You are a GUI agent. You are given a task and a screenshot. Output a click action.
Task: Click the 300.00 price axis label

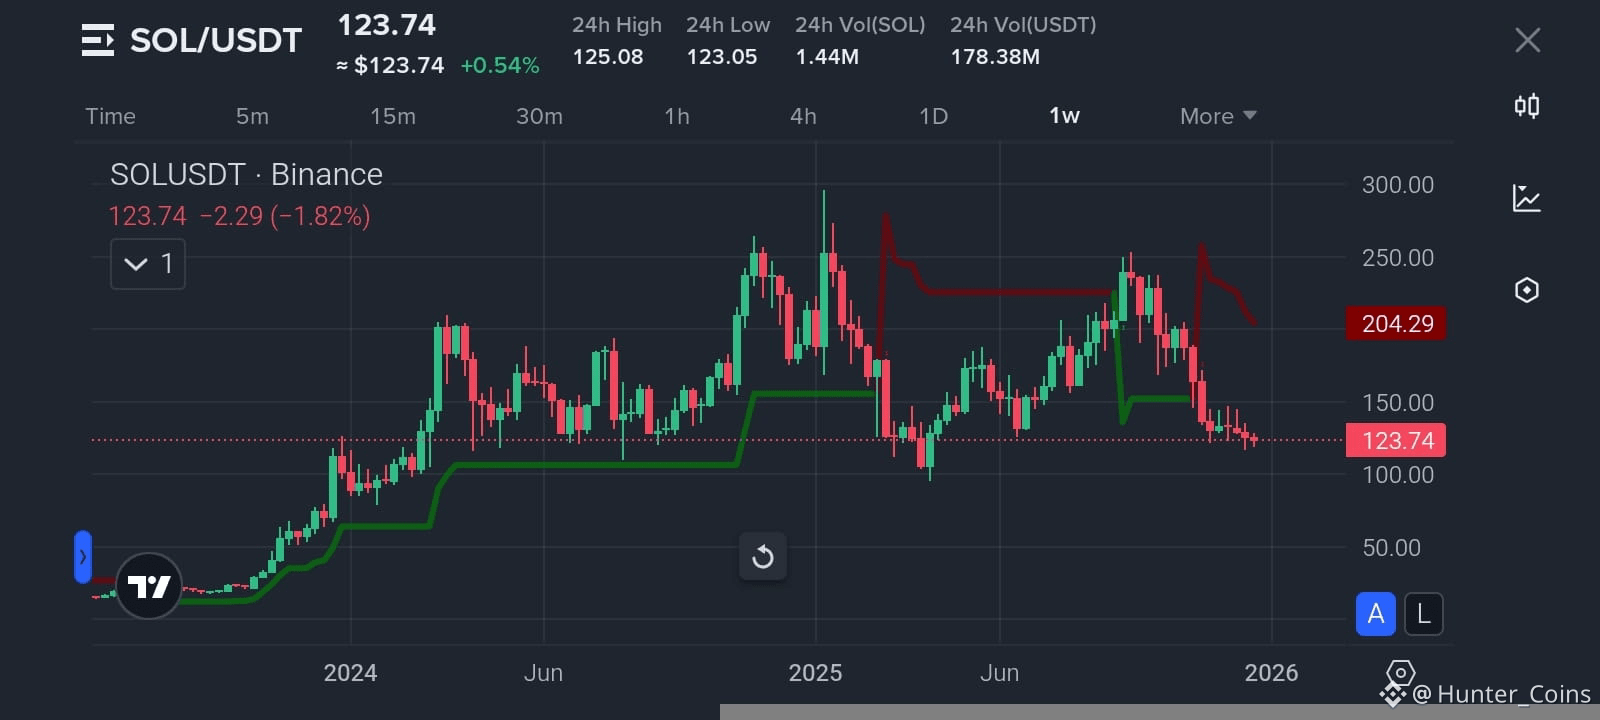coord(1398,185)
